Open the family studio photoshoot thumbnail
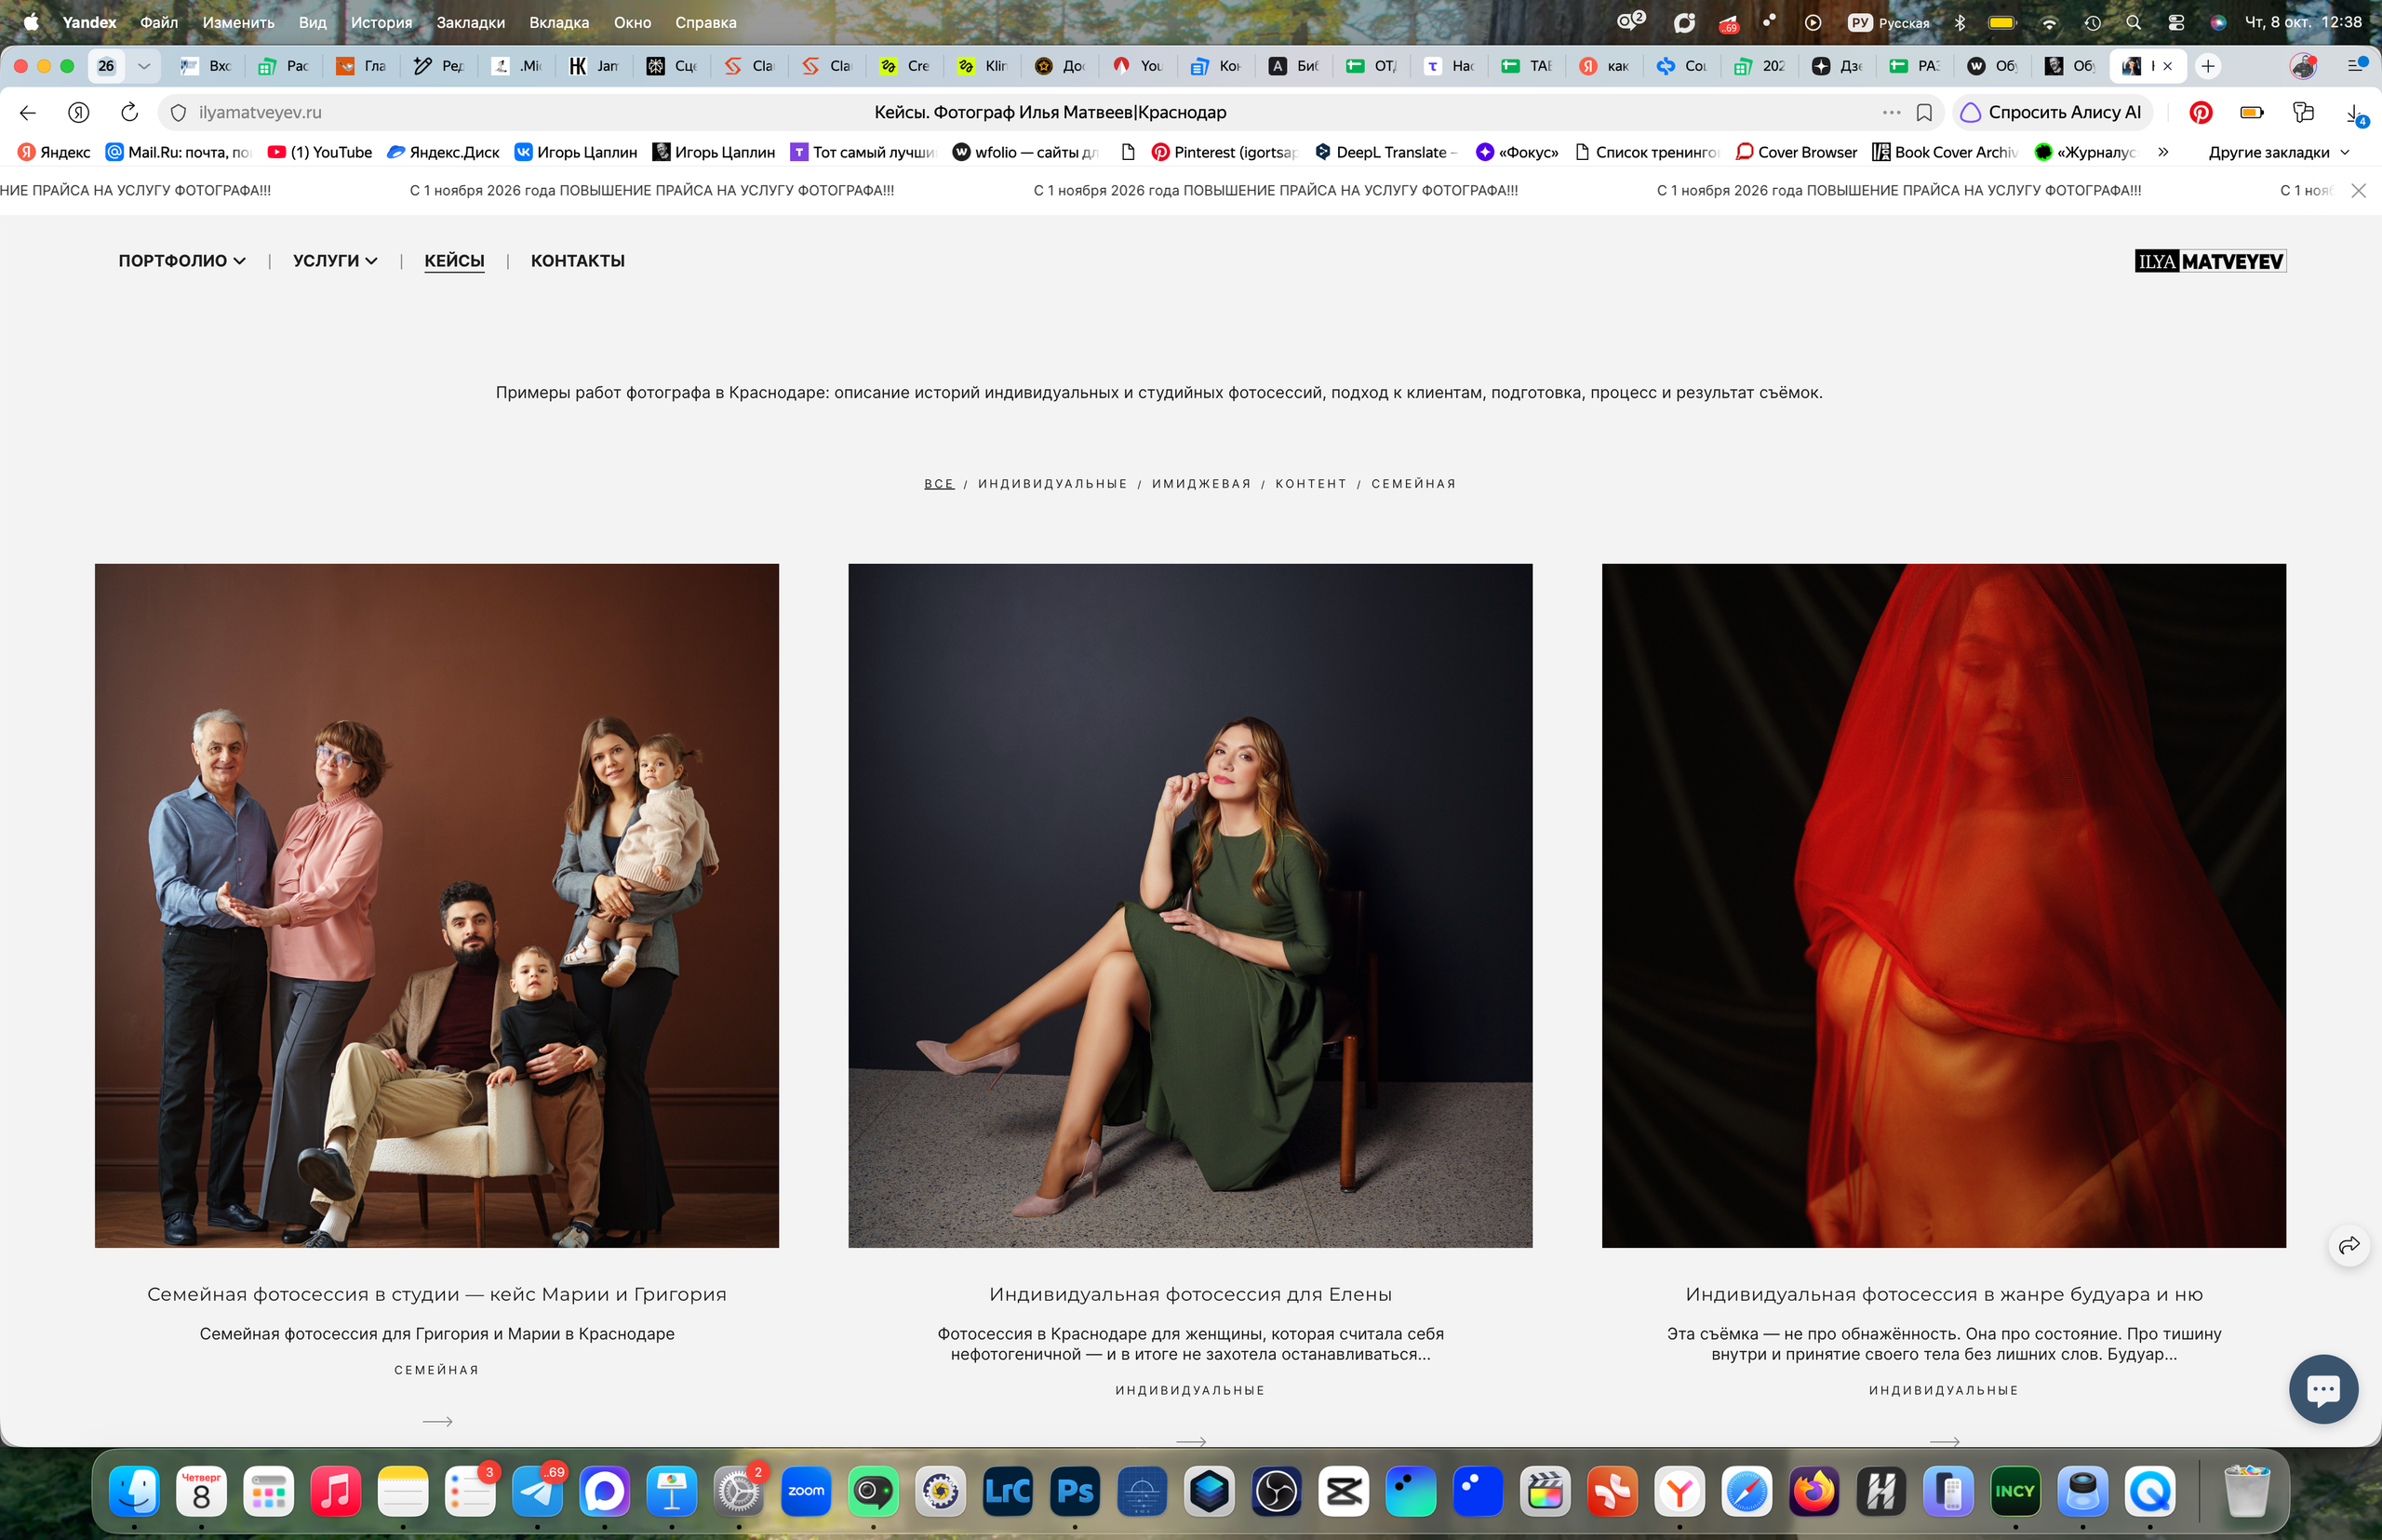Screen dimensions: 2382x1540 437,905
